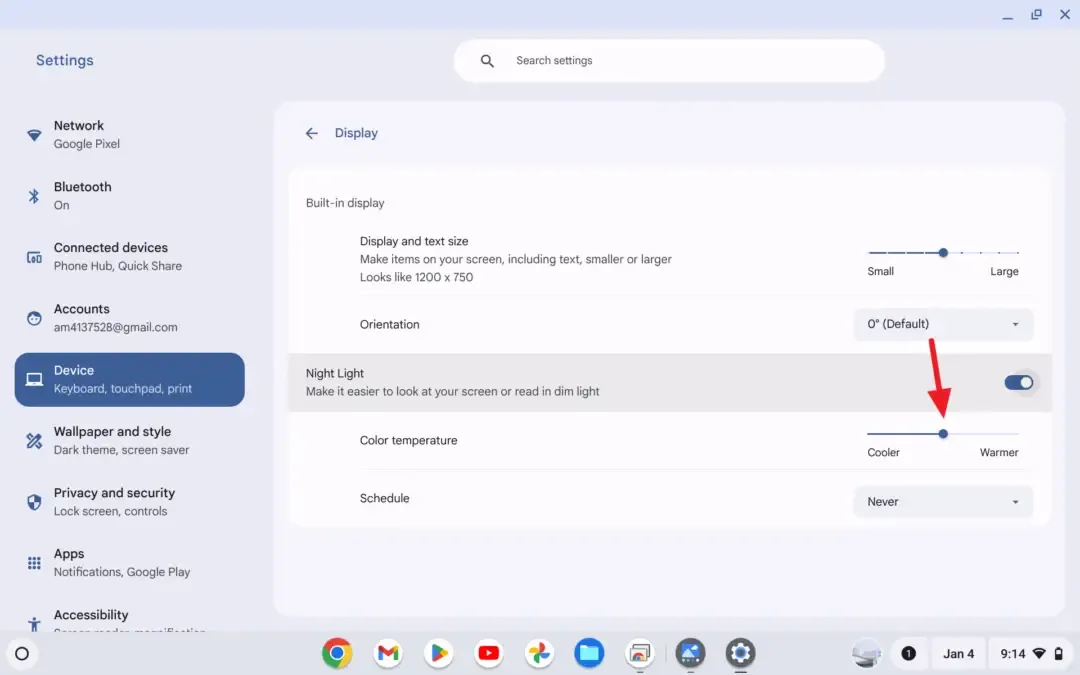Click the Search settings field
The height and width of the screenshot is (675, 1080).
pyautogui.click(x=669, y=61)
